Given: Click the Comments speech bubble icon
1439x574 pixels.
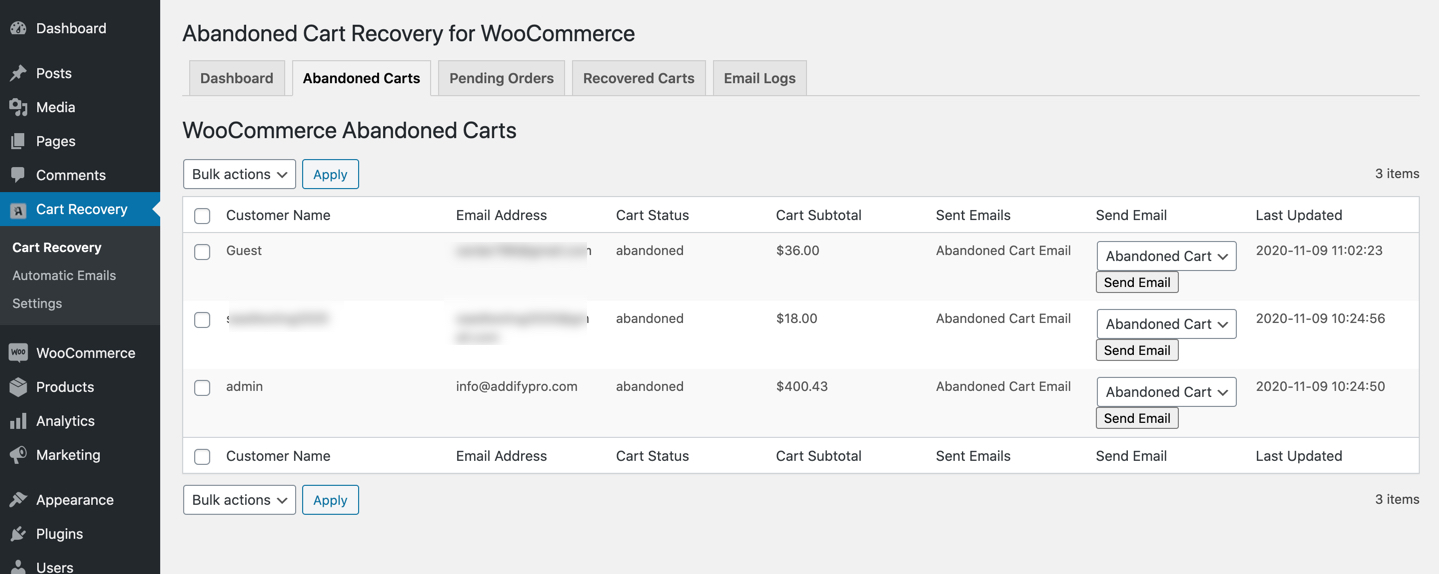Looking at the screenshot, I should pyautogui.click(x=18, y=175).
